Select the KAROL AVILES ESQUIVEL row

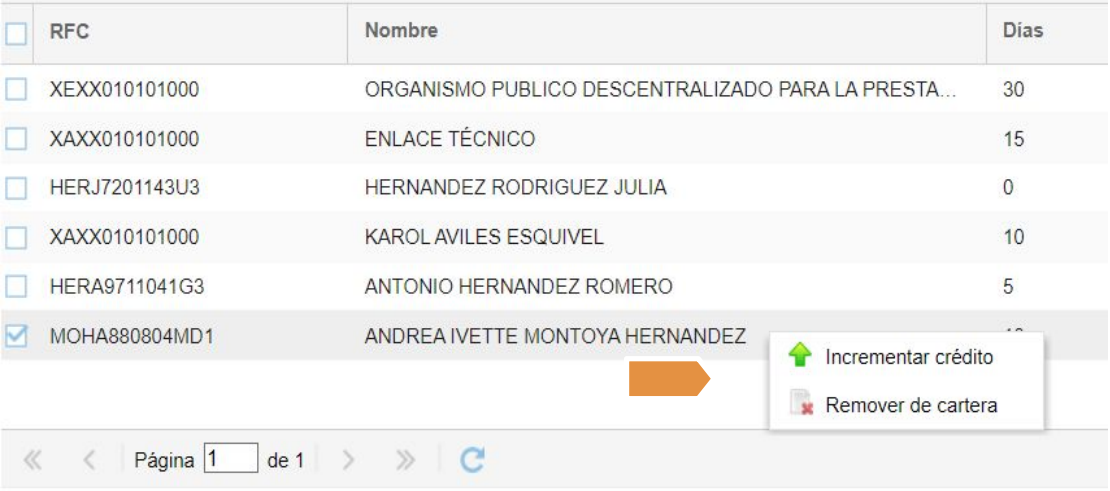(x=484, y=237)
